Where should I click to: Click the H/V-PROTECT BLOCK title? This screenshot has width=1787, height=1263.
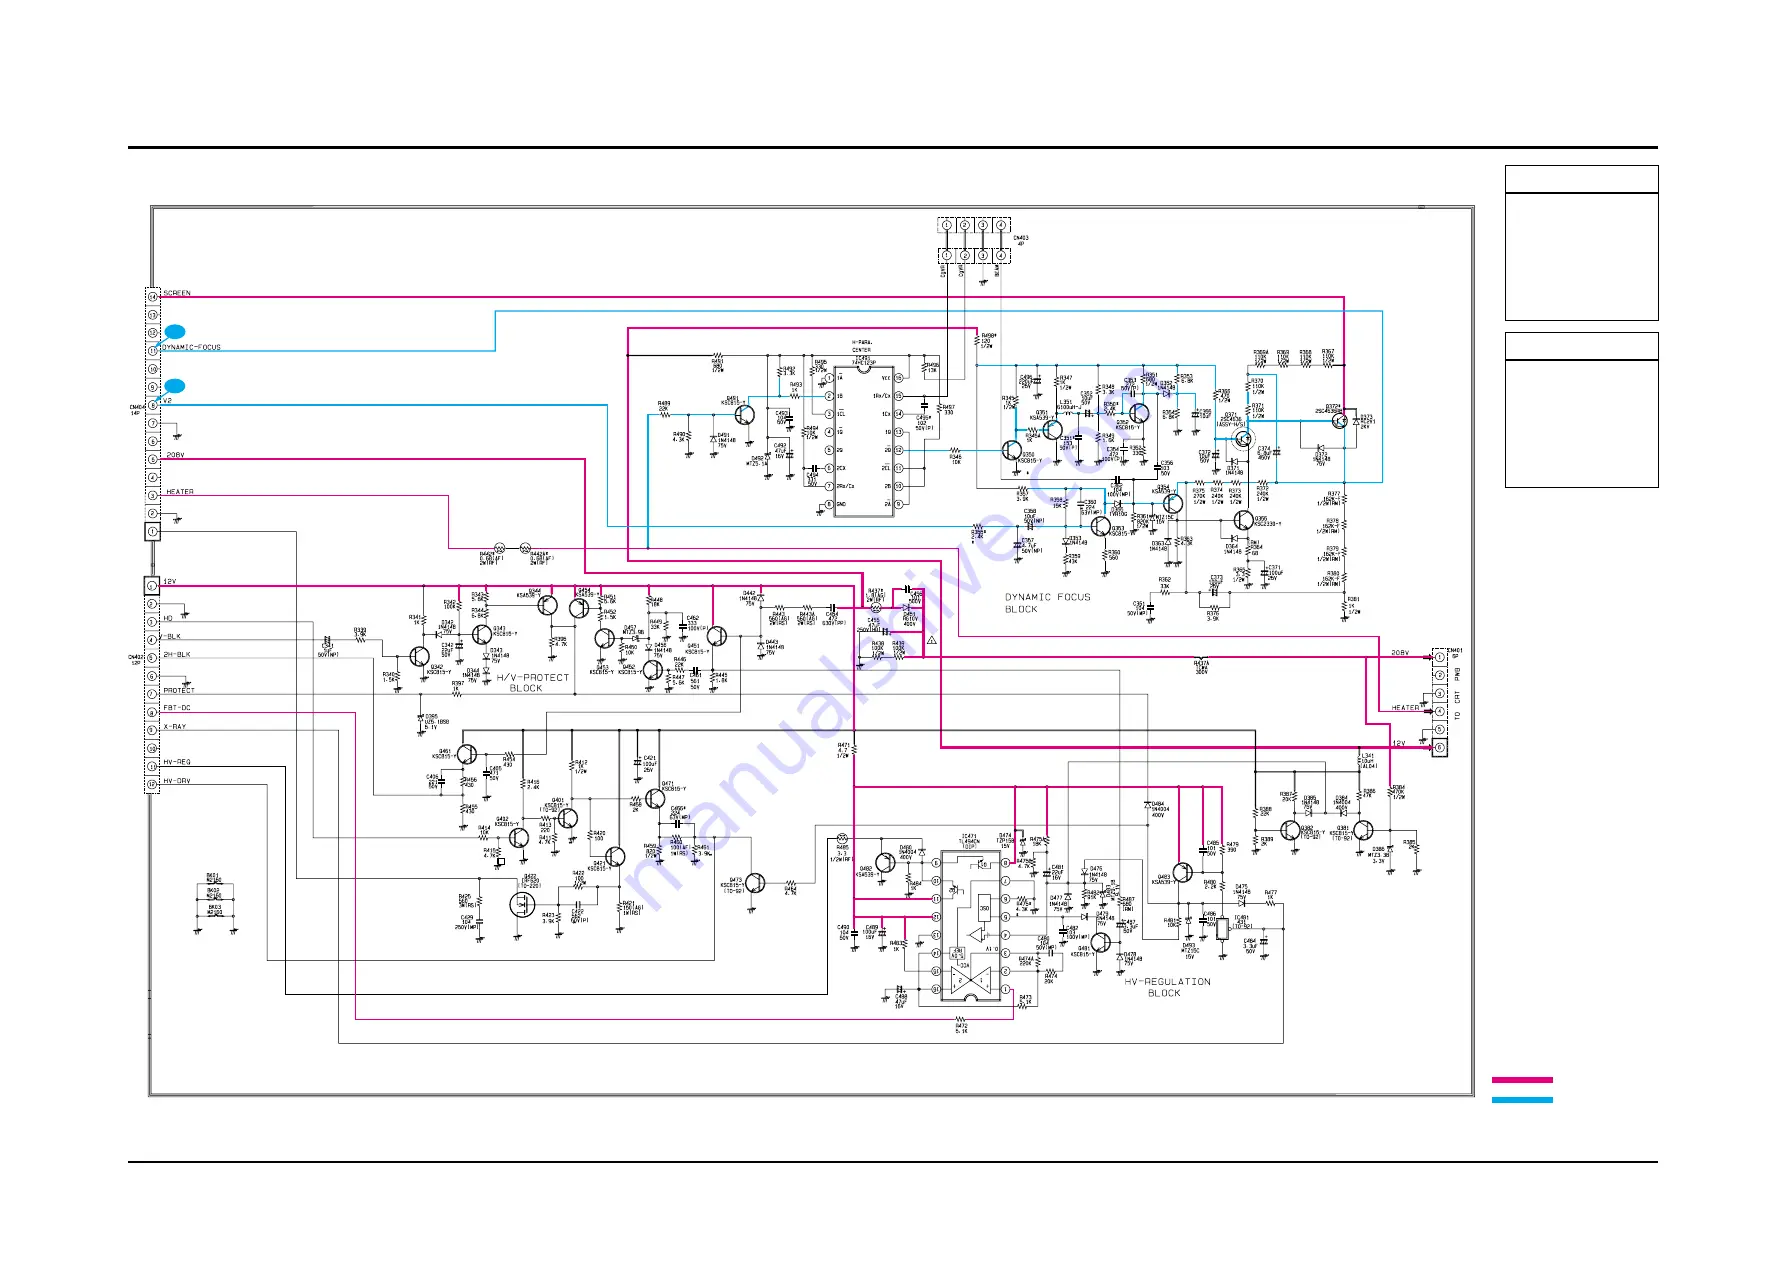click(533, 683)
